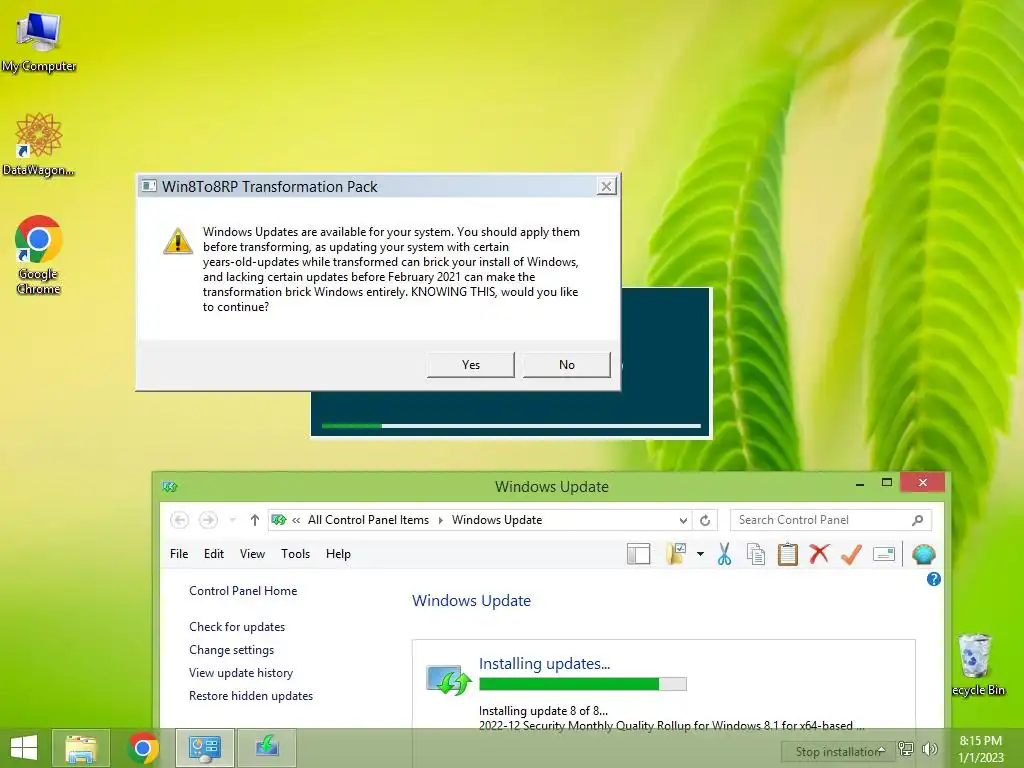Click the Windows Update page heading
This screenshot has height=768, width=1024.
click(471, 600)
